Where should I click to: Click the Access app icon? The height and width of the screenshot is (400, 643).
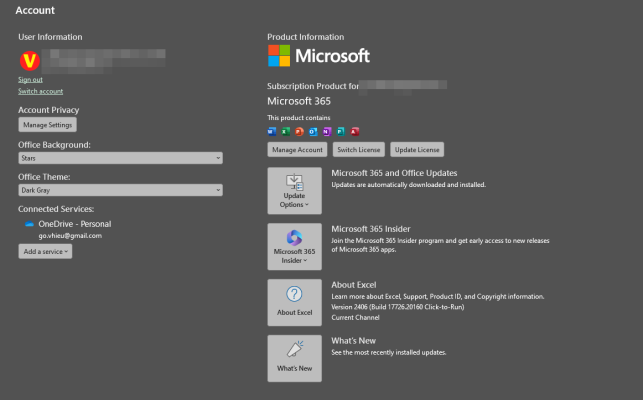pyautogui.click(x=355, y=132)
